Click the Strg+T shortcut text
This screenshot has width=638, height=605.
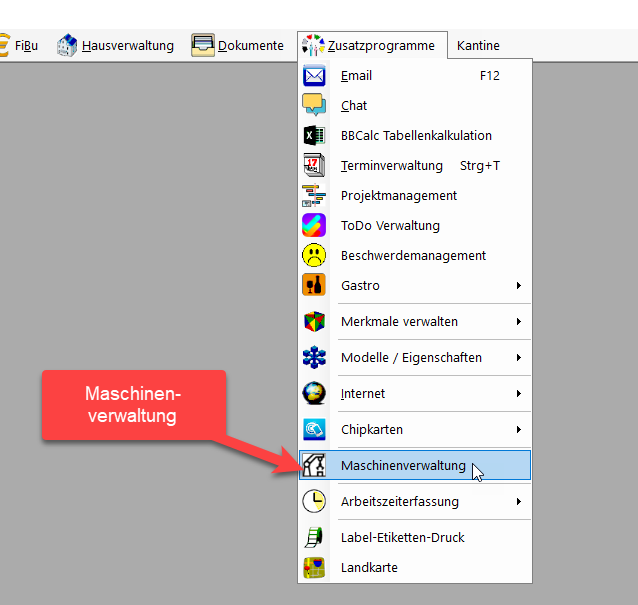tap(480, 166)
